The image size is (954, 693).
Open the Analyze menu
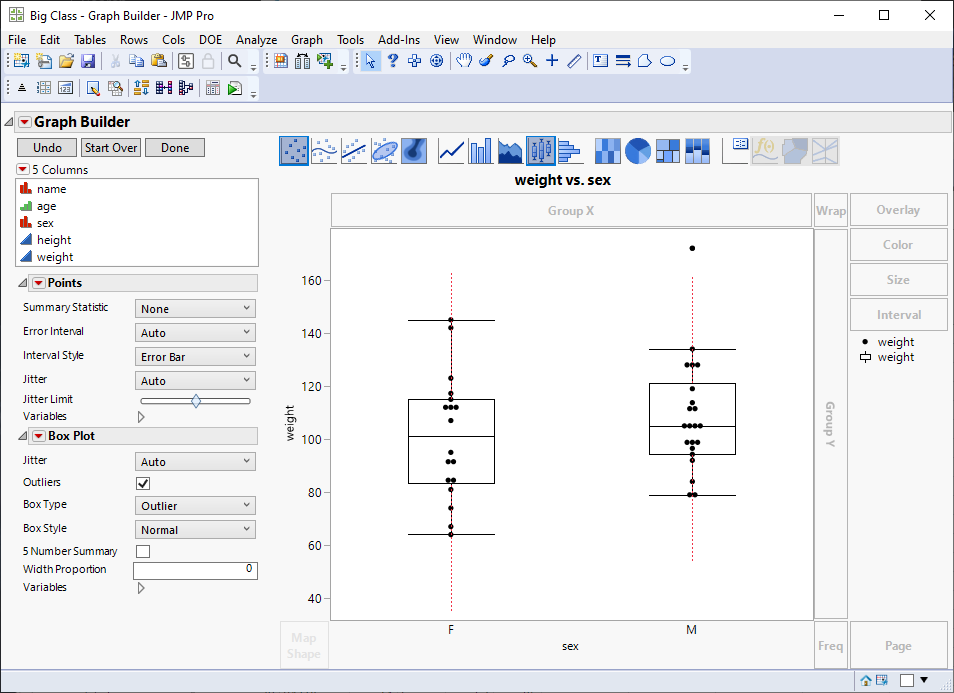click(x=256, y=40)
